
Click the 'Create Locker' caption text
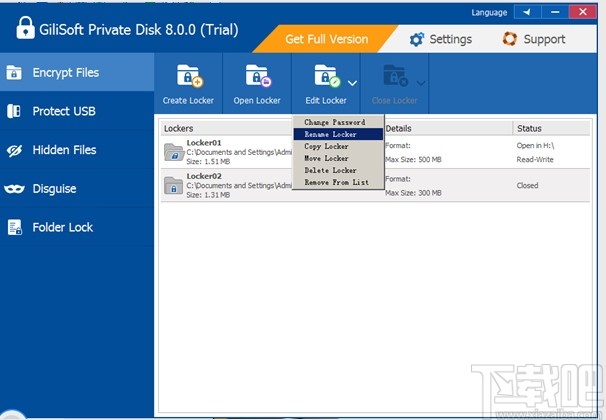188,100
